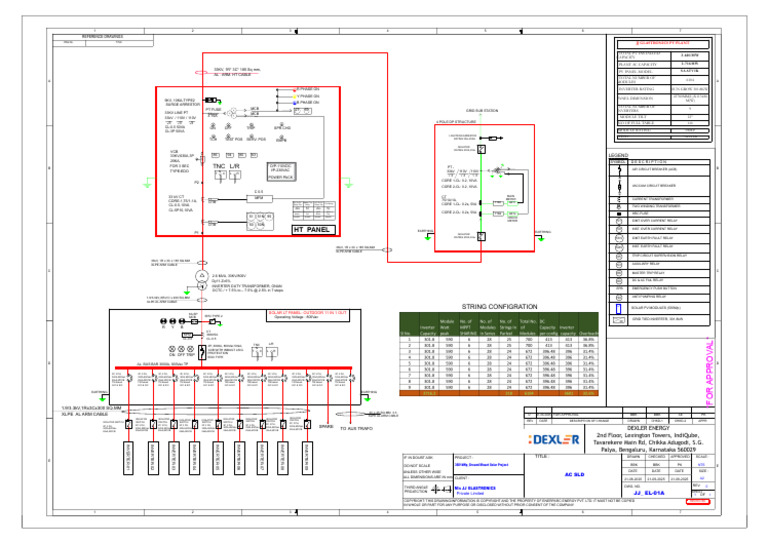Screen dimensions: 768x543
Task: Click the ON indicator lamp in LT panel
Action: point(172,349)
